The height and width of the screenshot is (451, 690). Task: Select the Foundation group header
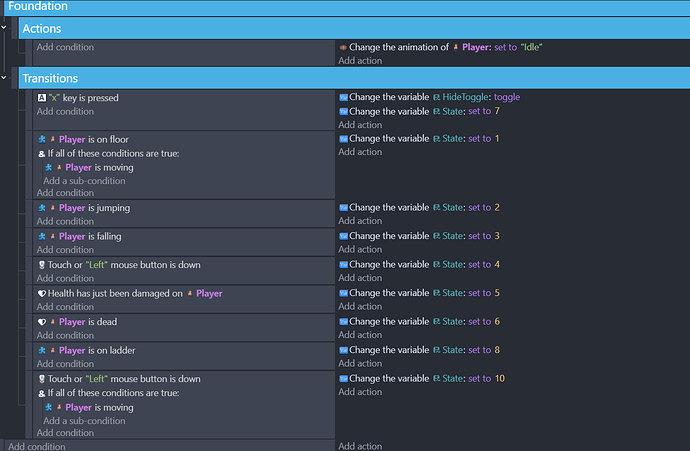click(x=38, y=6)
